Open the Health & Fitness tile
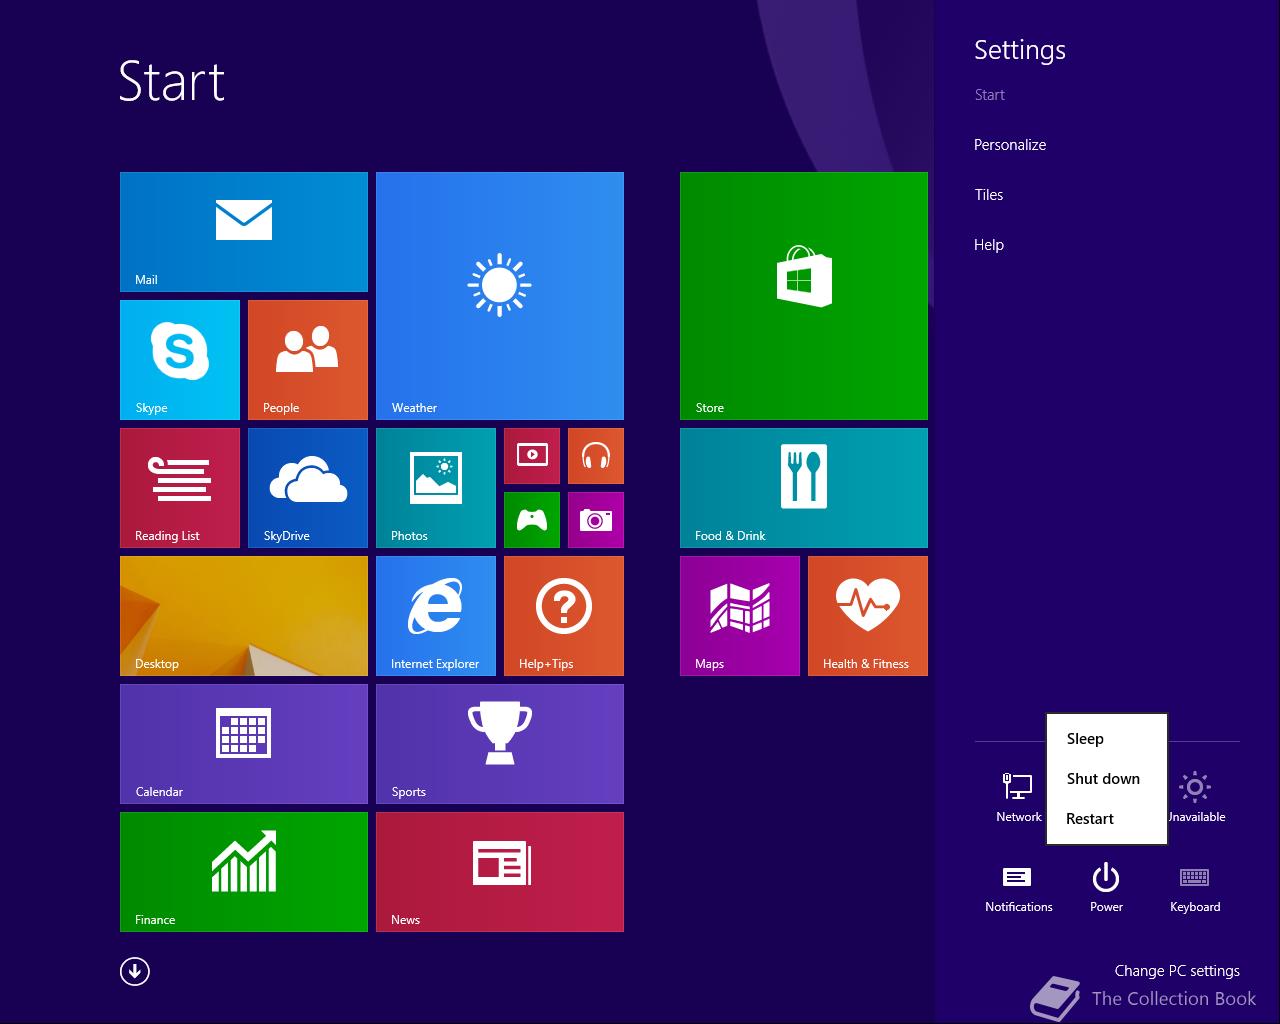This screenshot has height=1024, width=1280. [x=868, y=616]
